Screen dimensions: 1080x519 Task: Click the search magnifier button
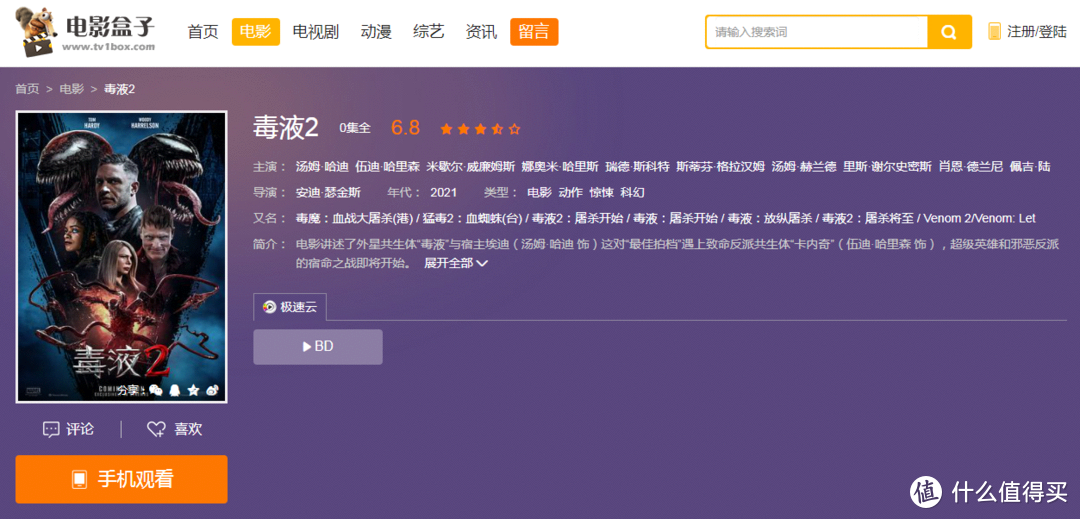[x=949, y=32]
